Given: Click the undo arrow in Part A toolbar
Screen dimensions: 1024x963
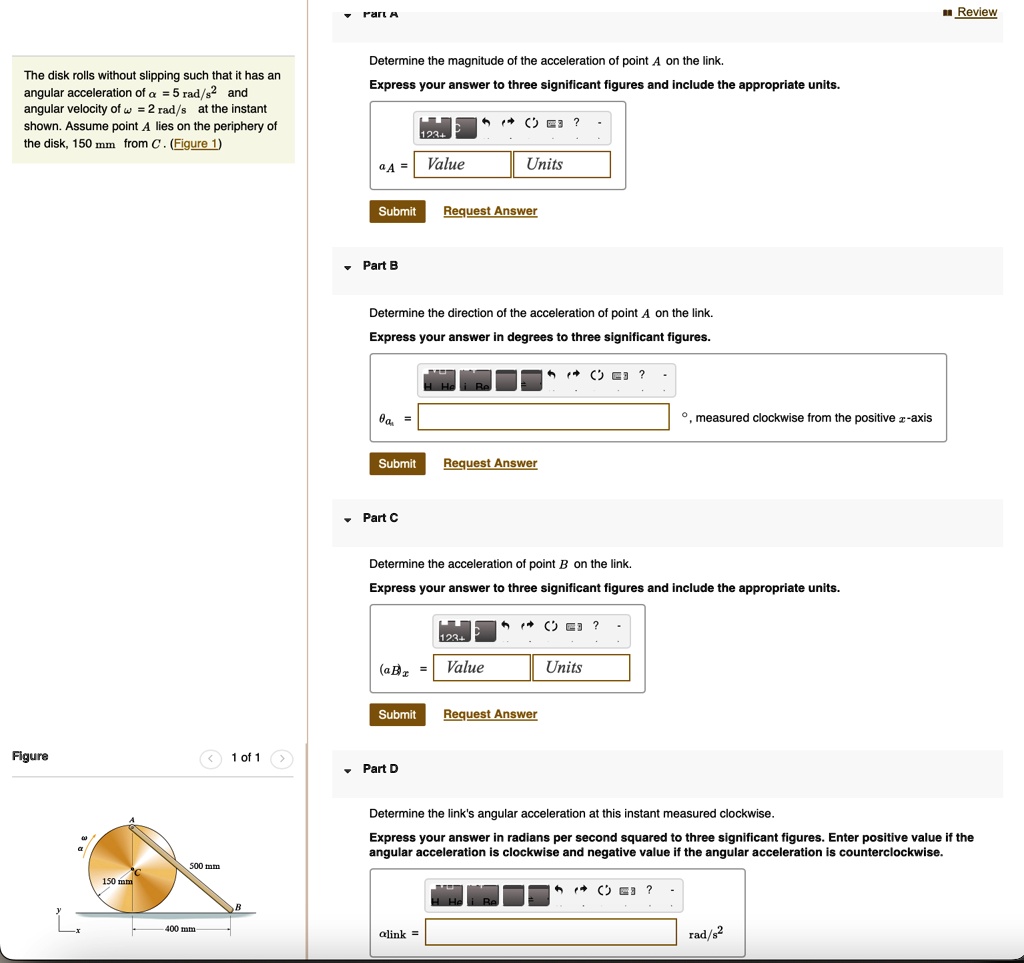Looking at the screenshot, I should tap(486, 122).
